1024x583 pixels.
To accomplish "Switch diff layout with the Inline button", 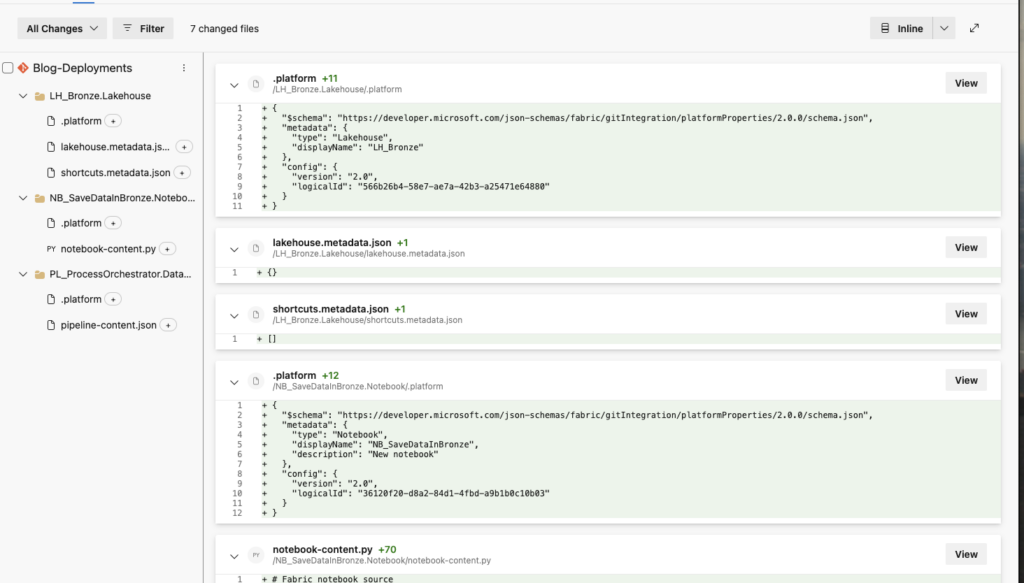I will [901, 29].
